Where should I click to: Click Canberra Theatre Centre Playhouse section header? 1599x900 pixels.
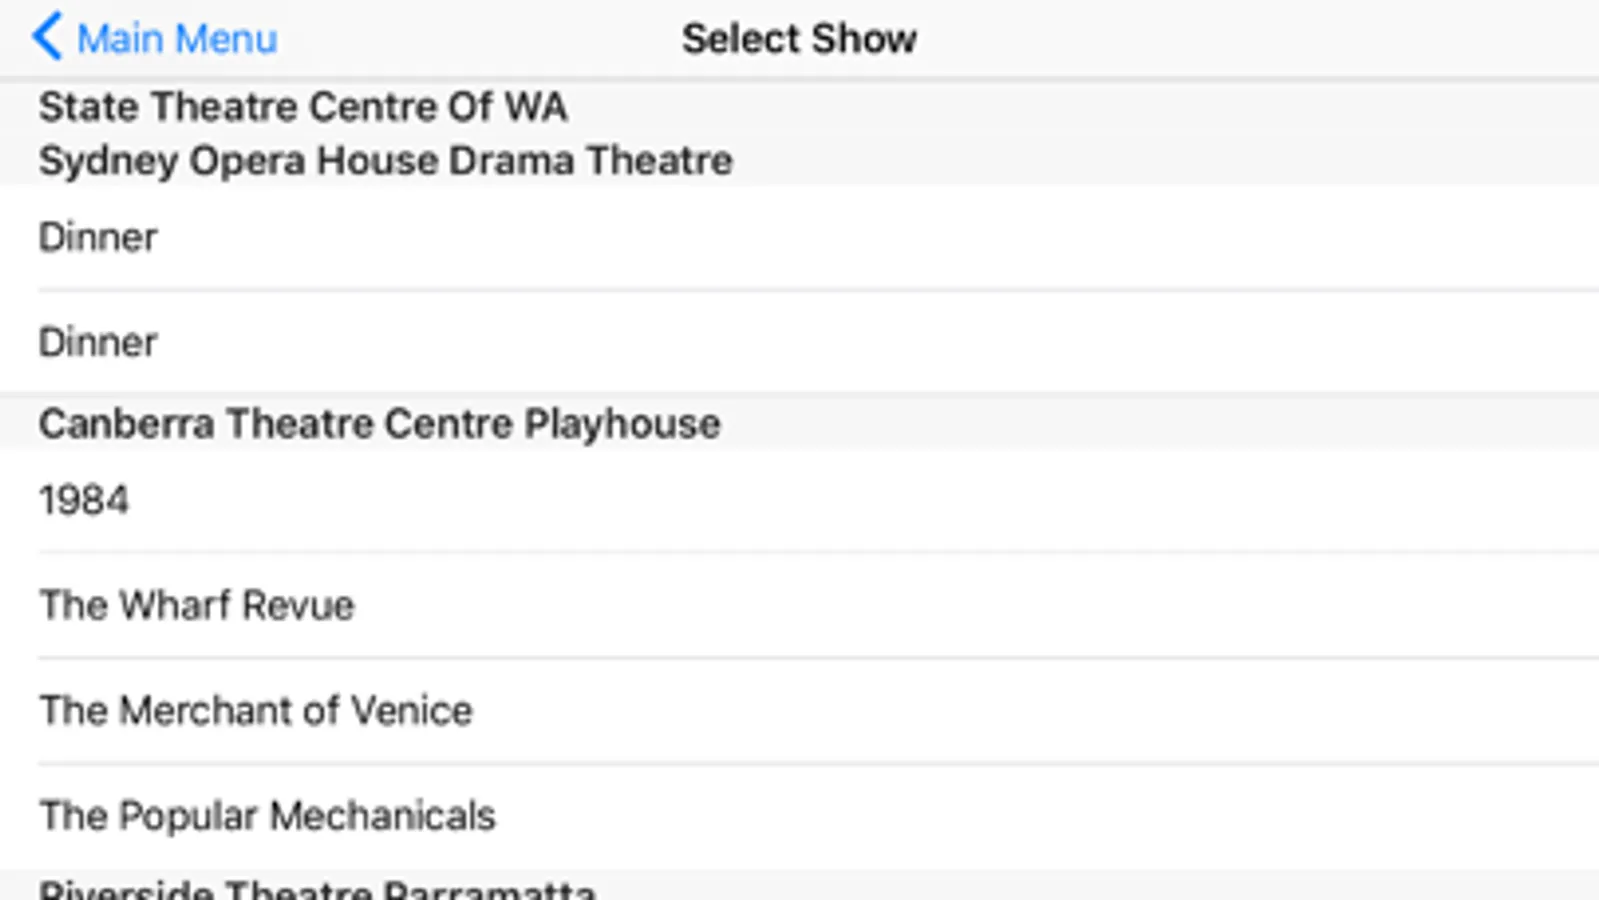(x=379, y=424)
